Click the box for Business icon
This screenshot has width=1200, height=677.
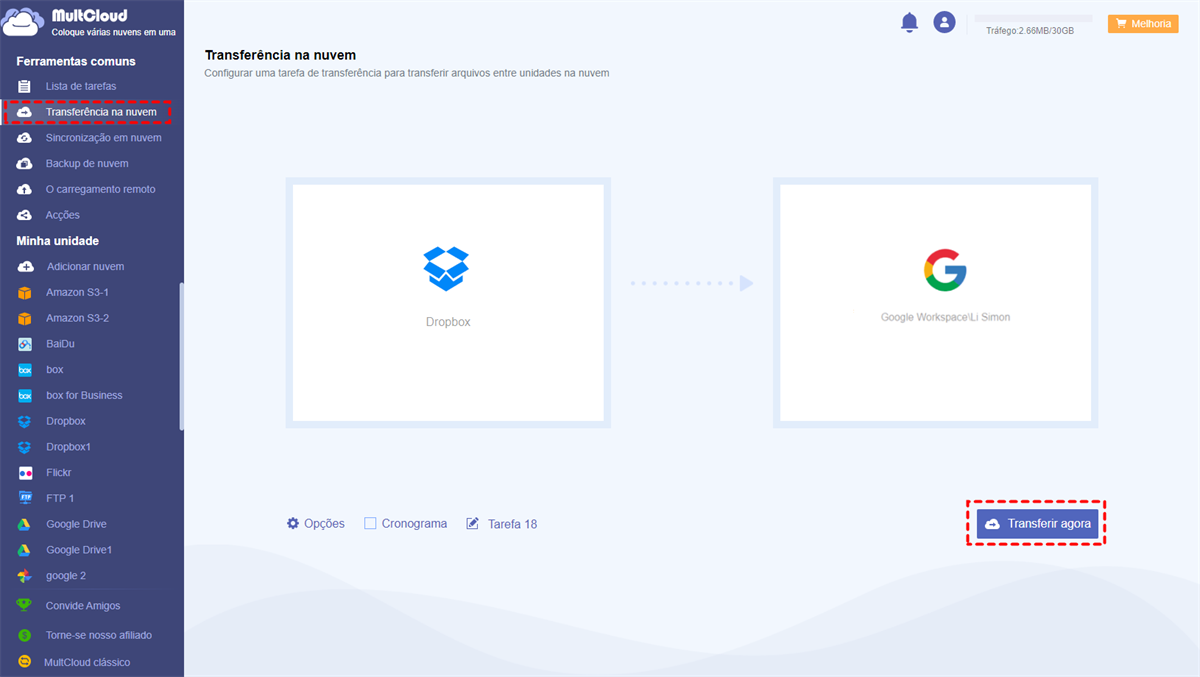tap(25, 396)
